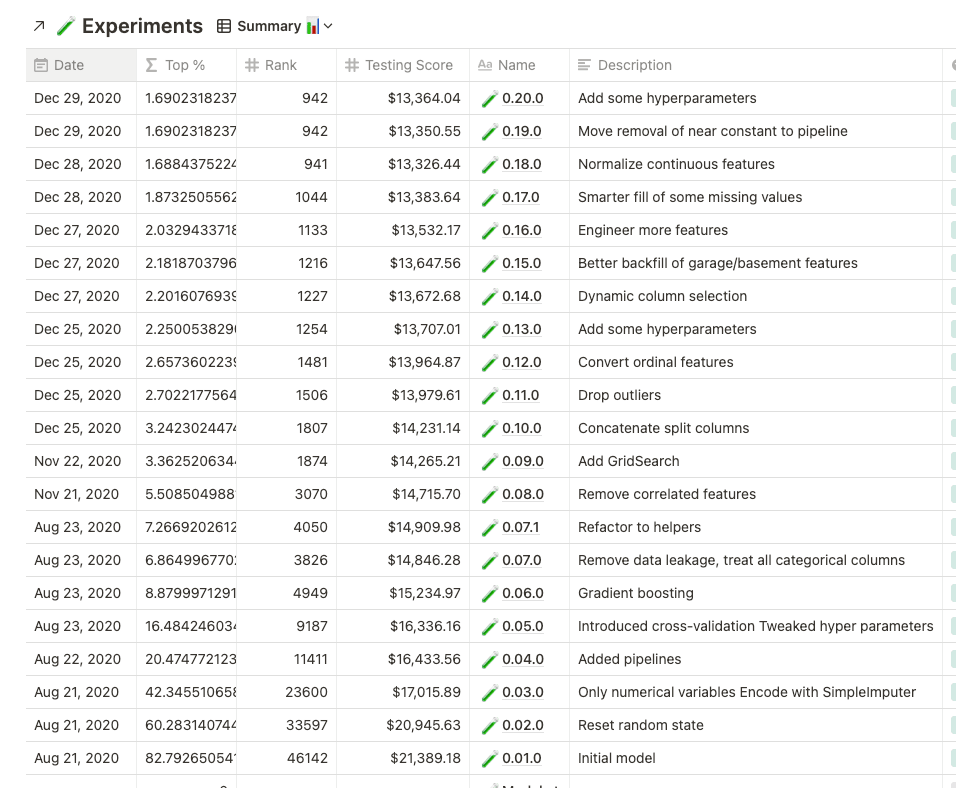The image size is (956, 788).
Task: Select the Testing Score column header
Action: [402, 65]
